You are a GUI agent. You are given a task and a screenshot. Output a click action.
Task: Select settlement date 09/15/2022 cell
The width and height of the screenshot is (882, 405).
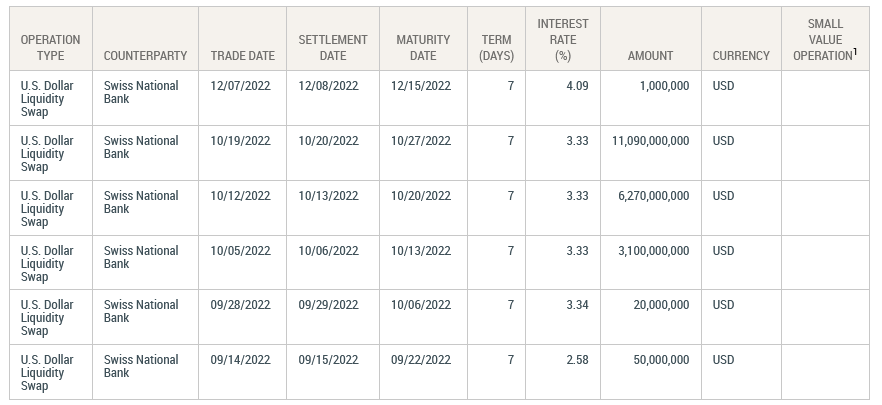point(333,372)
